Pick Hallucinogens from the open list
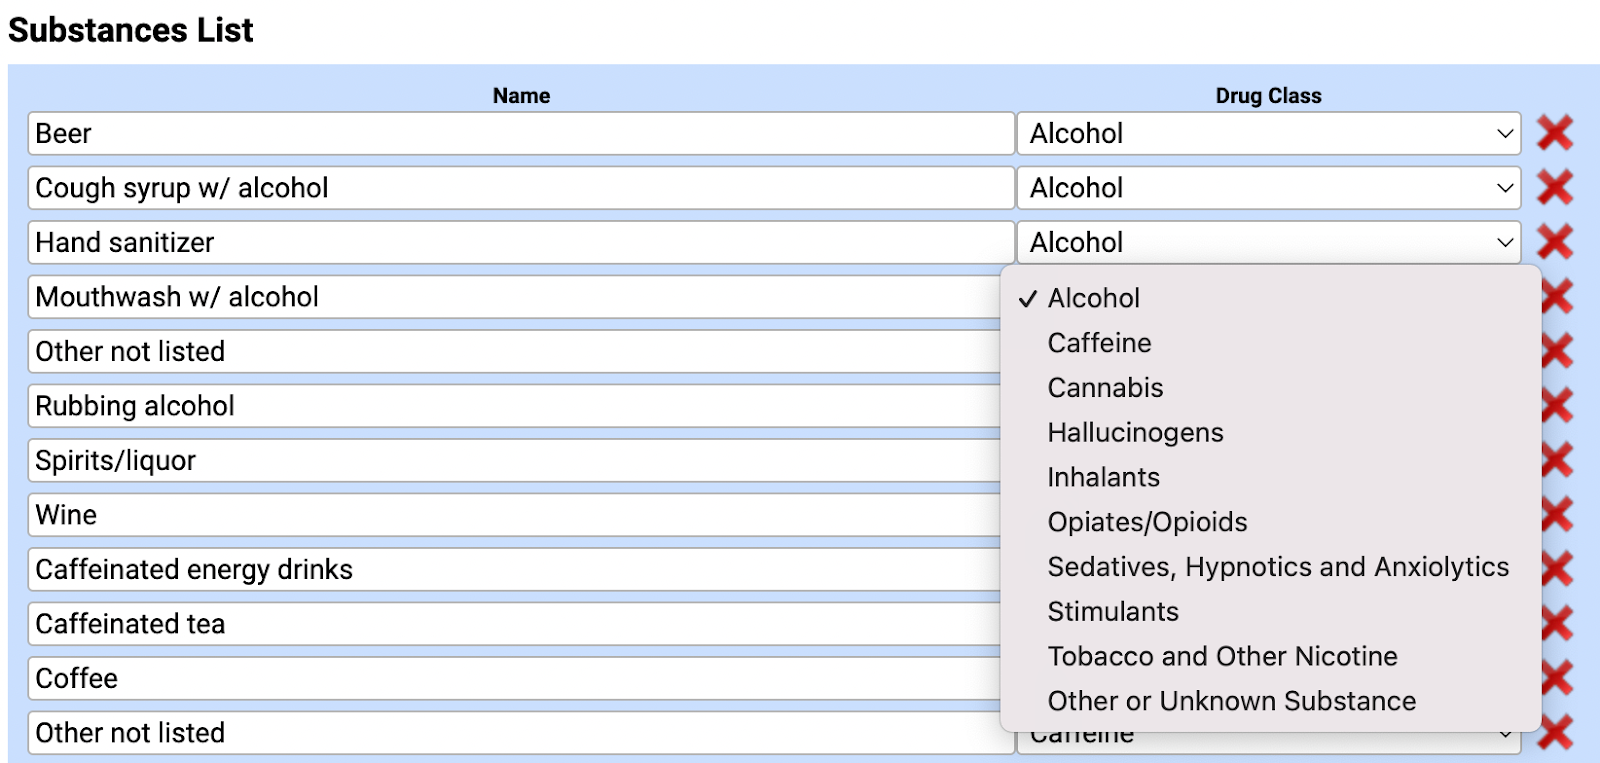 1135,433
